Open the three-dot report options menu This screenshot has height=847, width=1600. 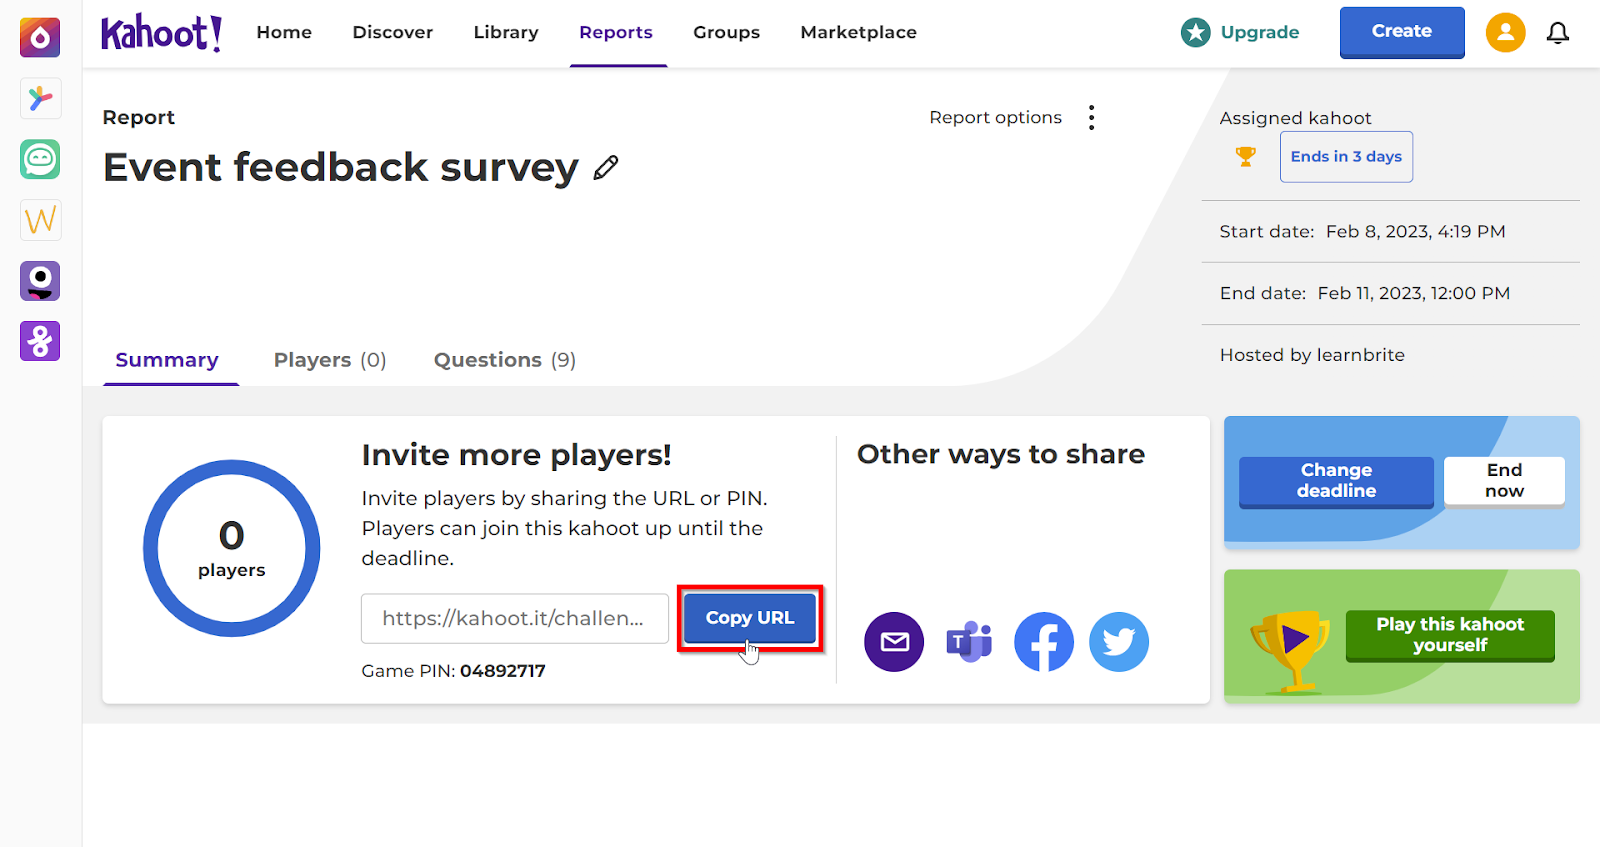pyautogui.click(x=1091, y=118)
